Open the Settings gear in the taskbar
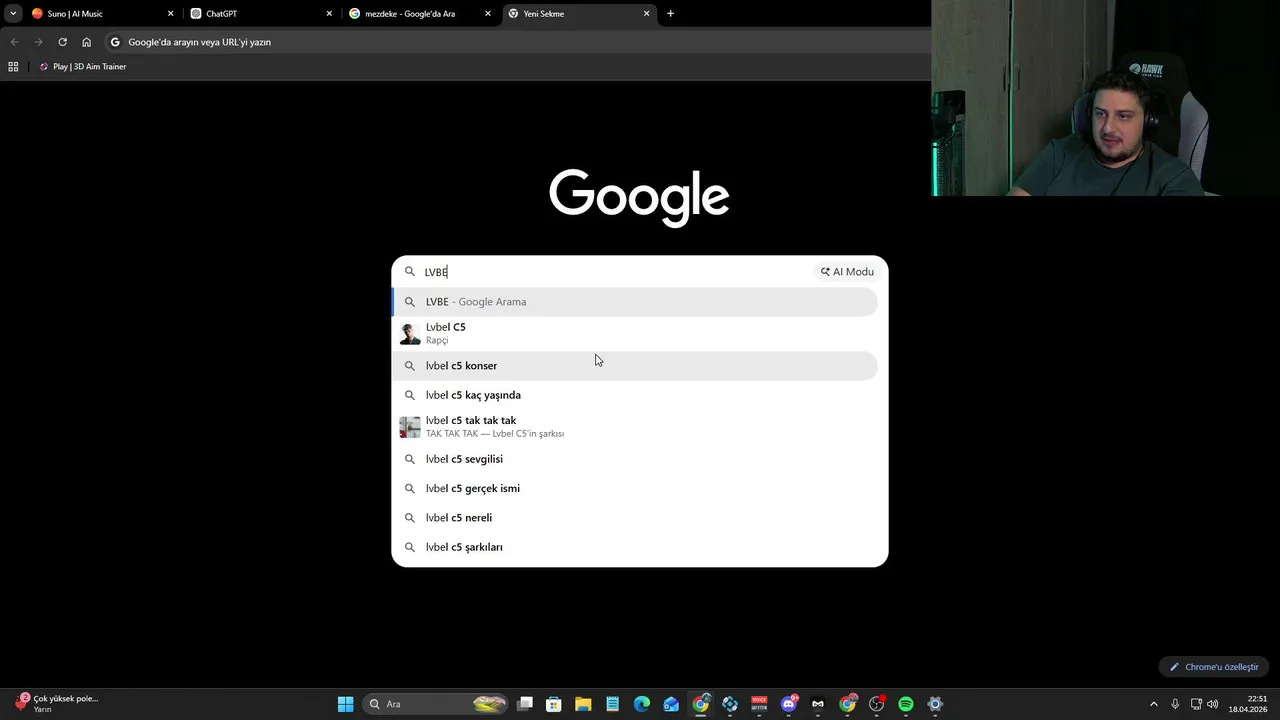The height and width of the screenshot is (720, 1280). coord(935,704)
